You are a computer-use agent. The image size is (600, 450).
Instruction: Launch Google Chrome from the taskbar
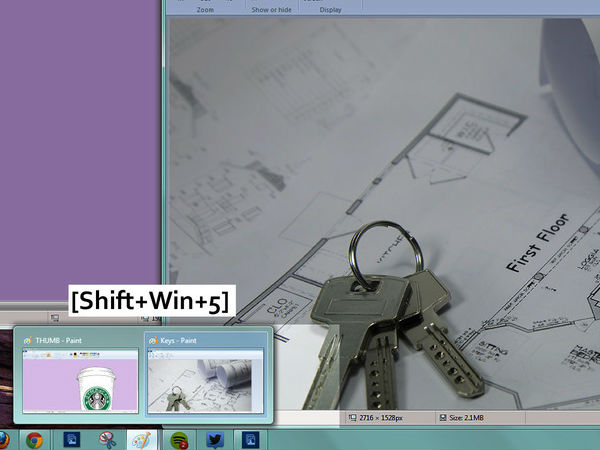35,439
